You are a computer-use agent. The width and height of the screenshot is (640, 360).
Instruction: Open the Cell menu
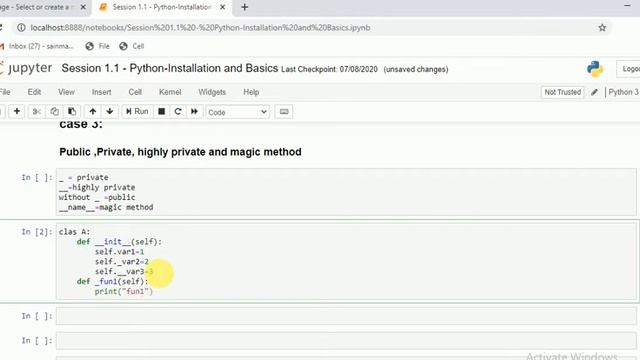click(x=135, y=92)
